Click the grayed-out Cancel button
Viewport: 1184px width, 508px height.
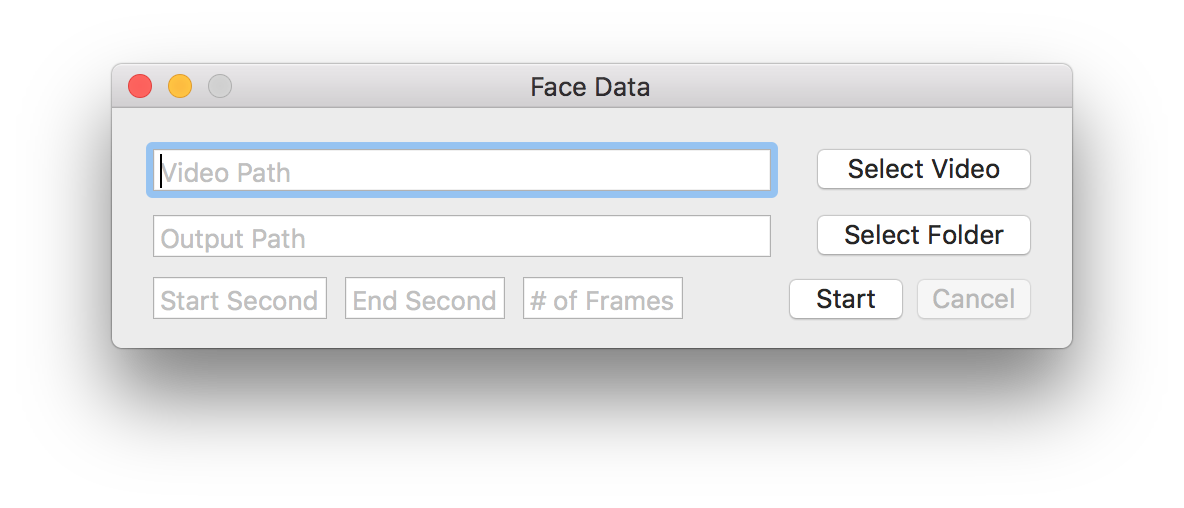pyautogui.click(x=973, y=299)
